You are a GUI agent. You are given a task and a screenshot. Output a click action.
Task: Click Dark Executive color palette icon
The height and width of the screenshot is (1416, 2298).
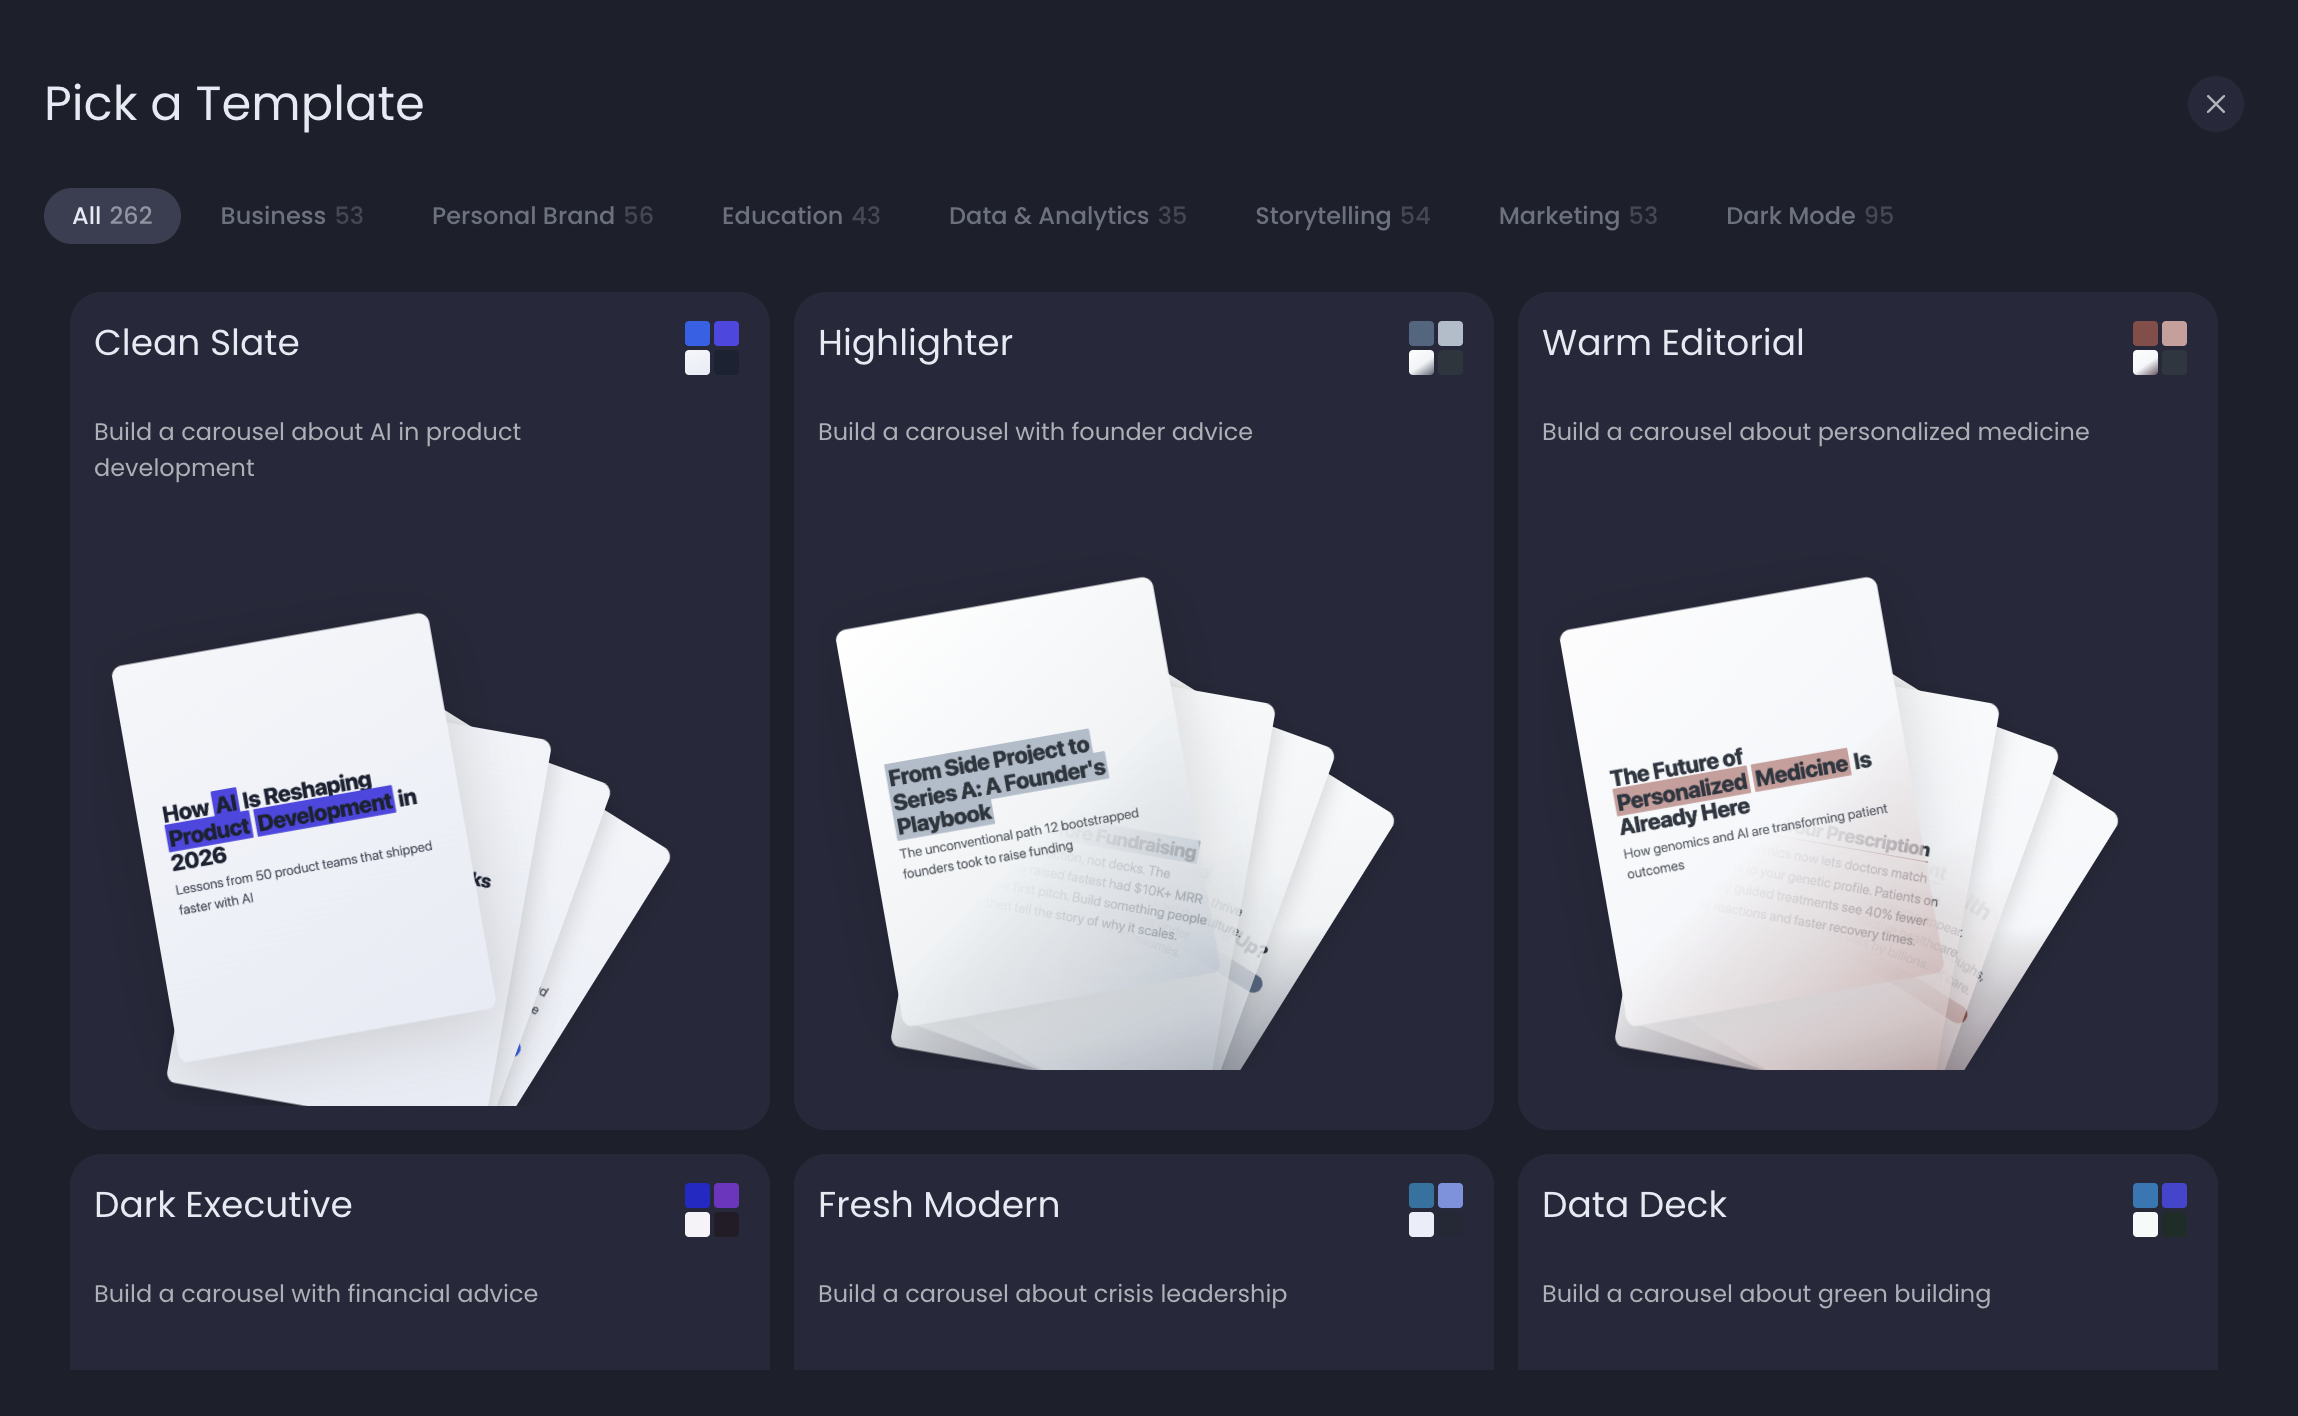pyautogui.click(x=711, y=1210)
